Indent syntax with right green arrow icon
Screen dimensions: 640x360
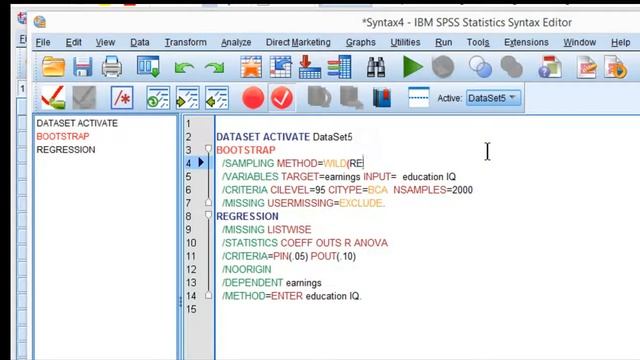pyautogui.click(x=187, y=98)
